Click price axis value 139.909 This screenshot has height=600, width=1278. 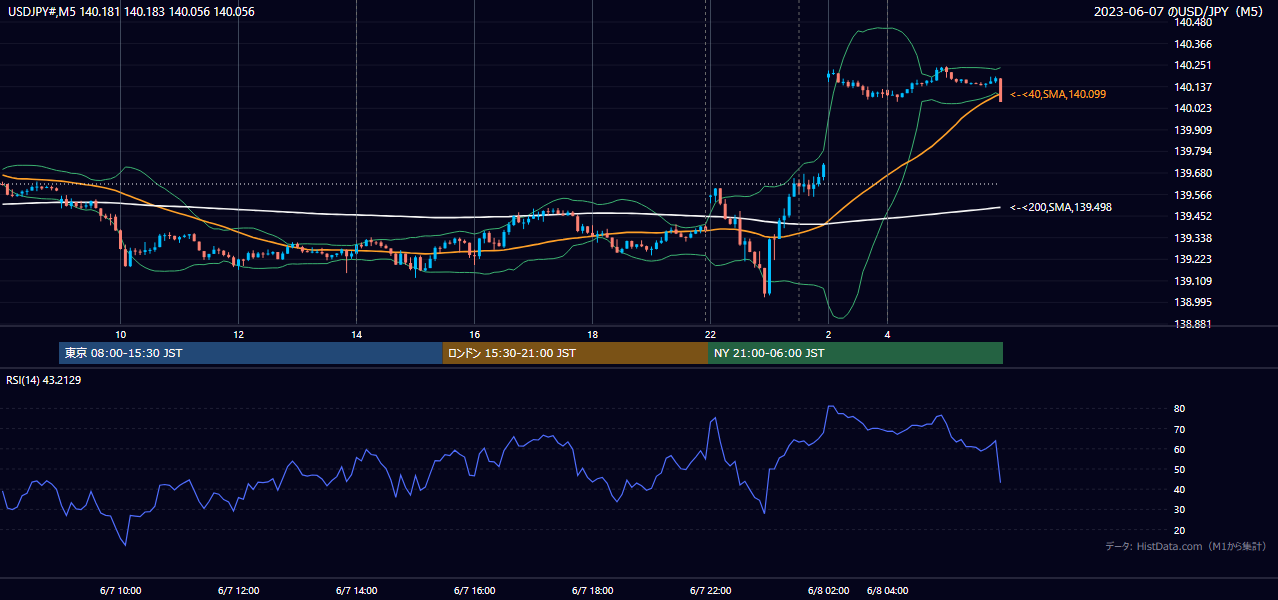point(1191,130)
